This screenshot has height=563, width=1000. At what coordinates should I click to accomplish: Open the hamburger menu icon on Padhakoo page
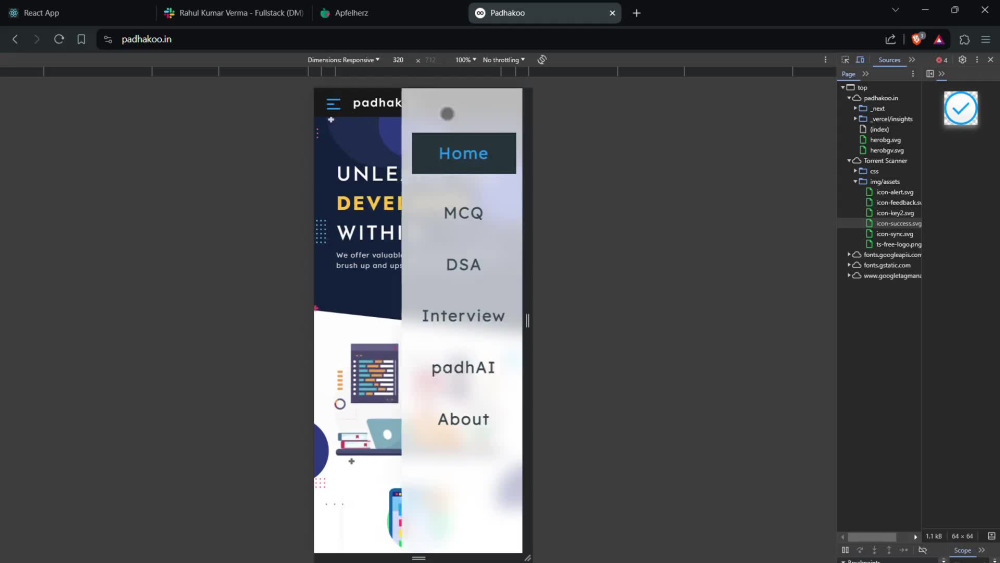click(333, 103)
